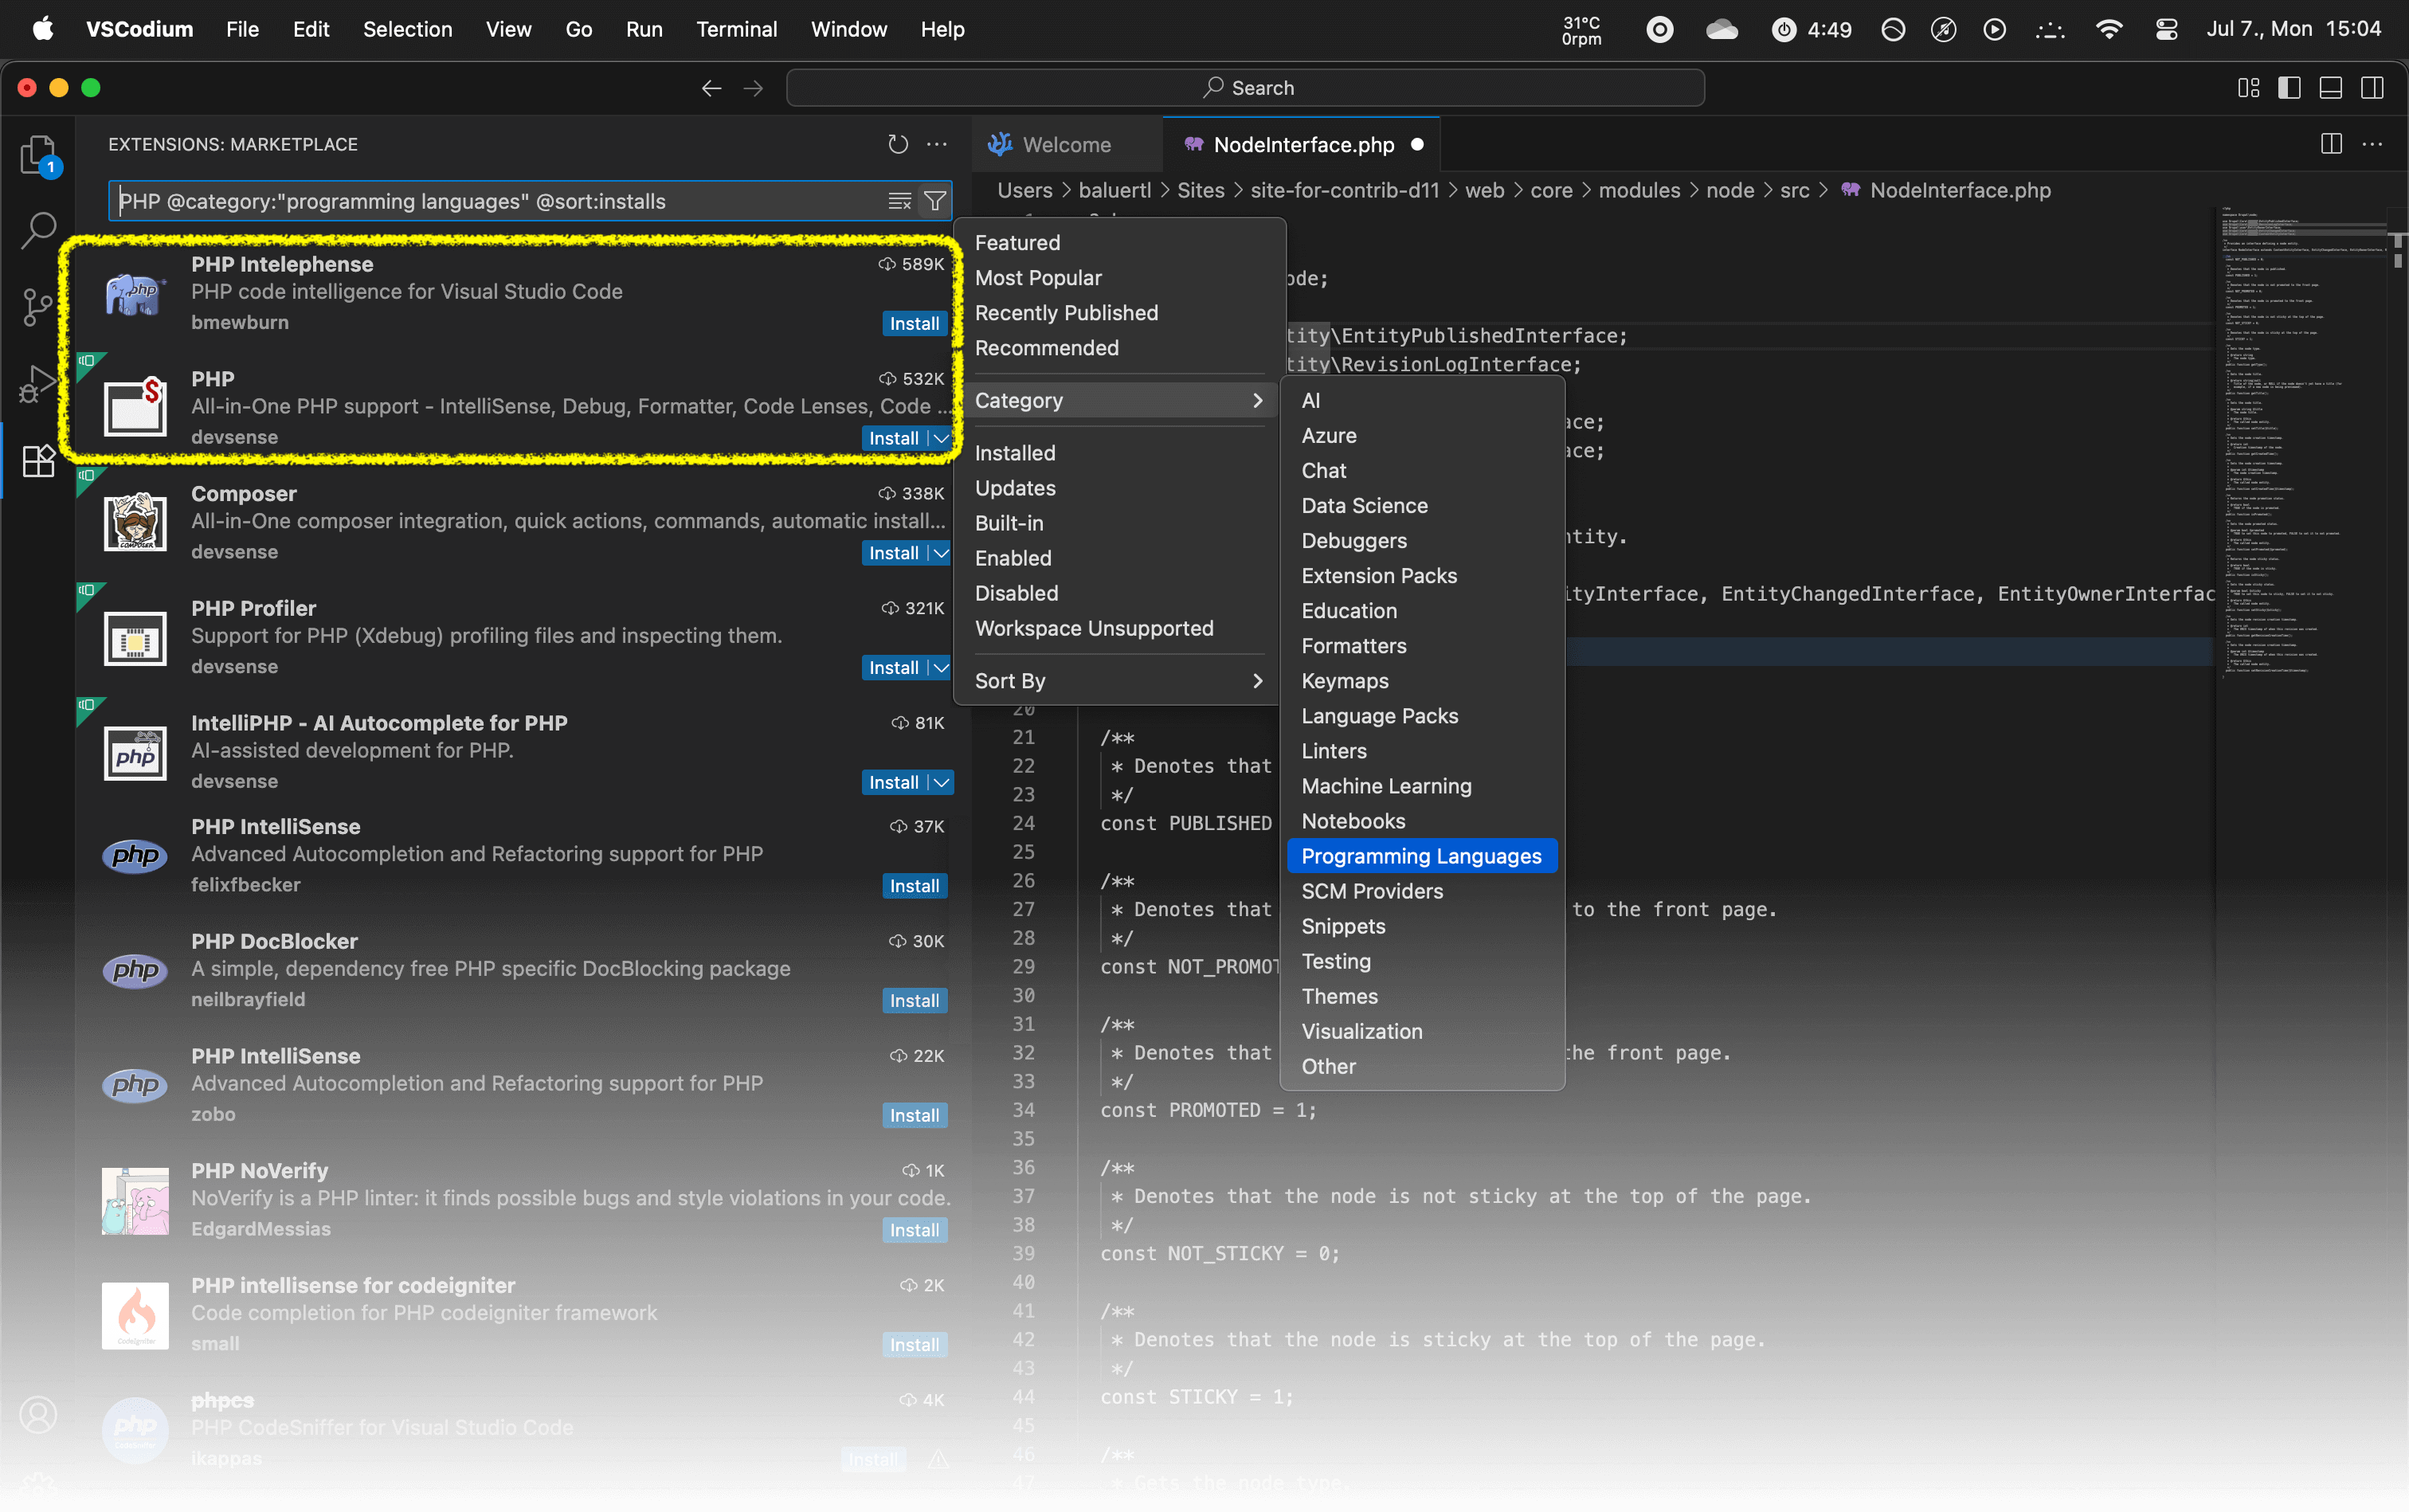Expand the Category submenu
This screenshot has height=1512, width=2409.
1118,400
